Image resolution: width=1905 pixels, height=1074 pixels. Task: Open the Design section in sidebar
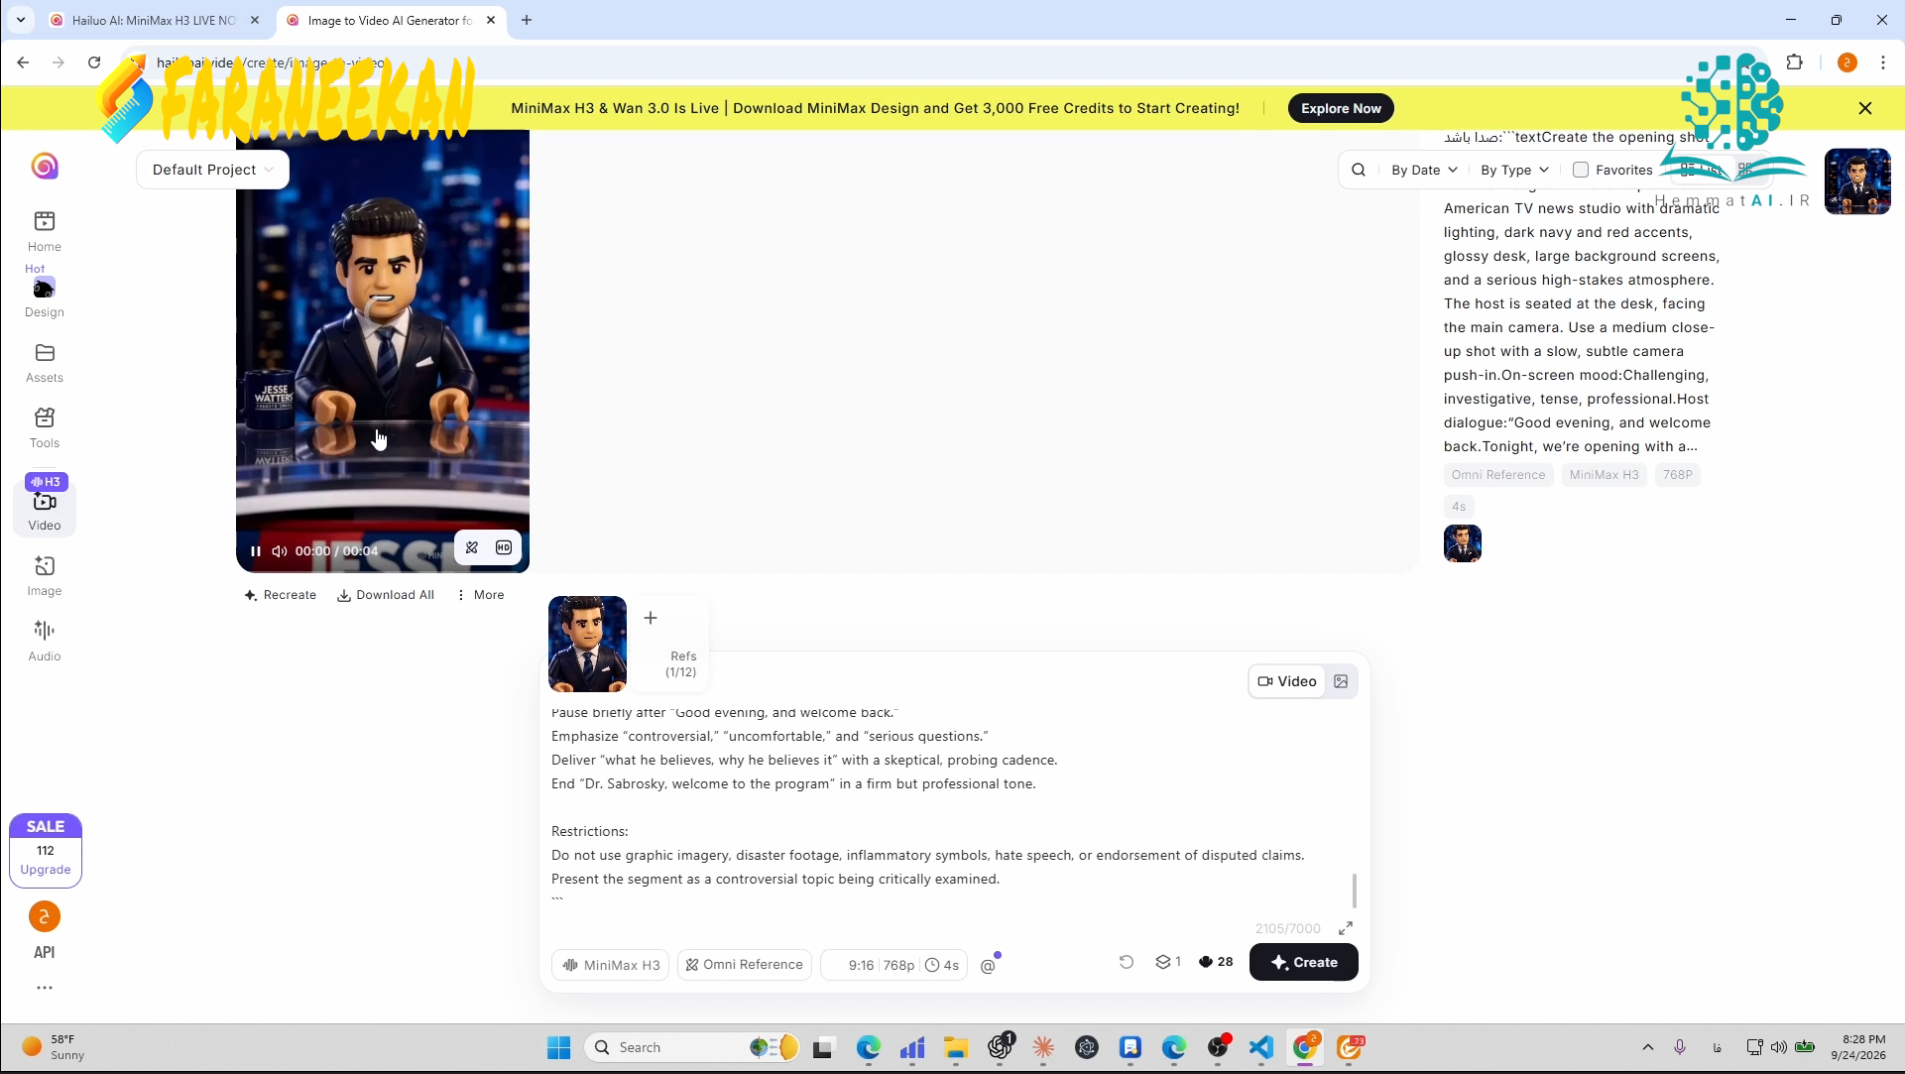coord(44,297)
